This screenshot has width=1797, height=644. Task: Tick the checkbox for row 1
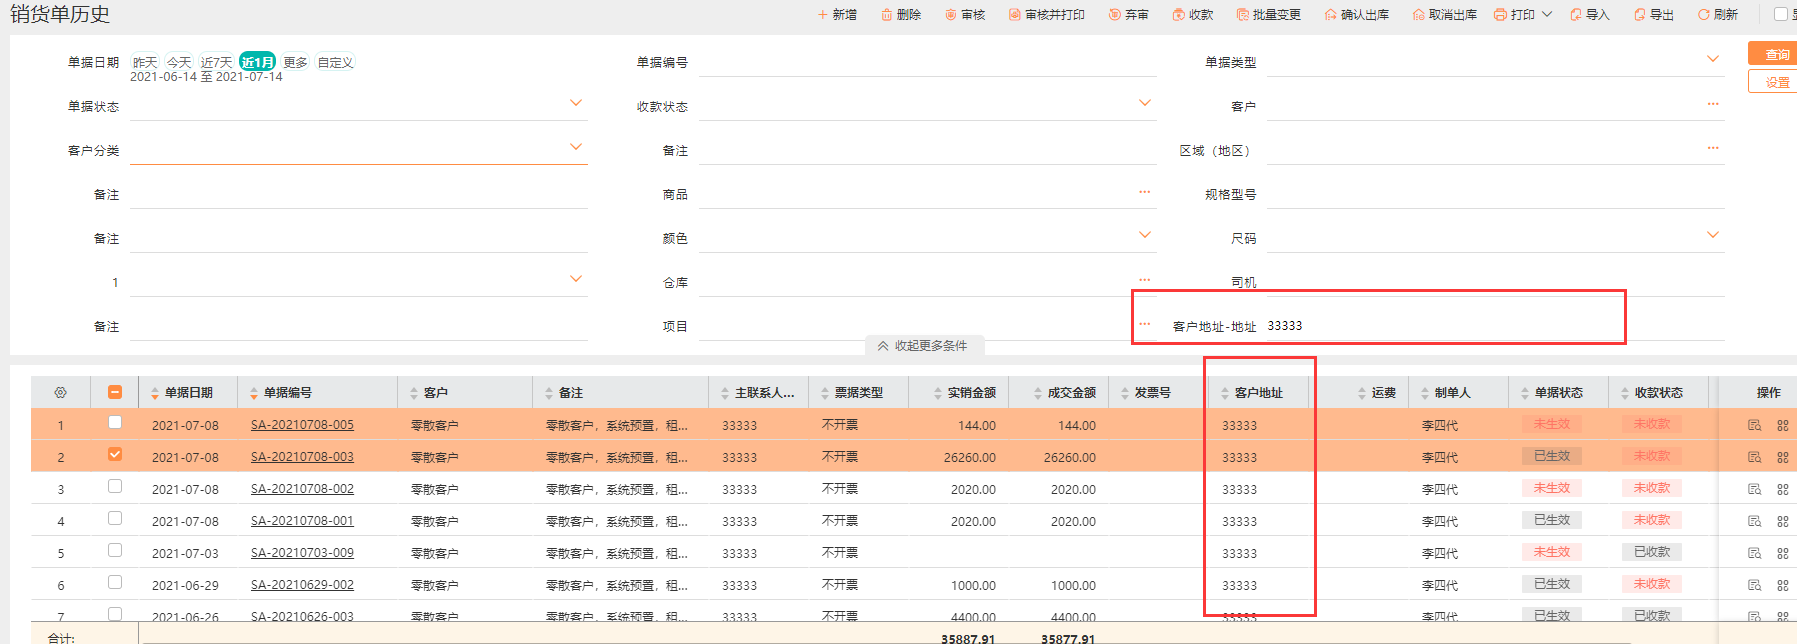(x=115, y=423)
